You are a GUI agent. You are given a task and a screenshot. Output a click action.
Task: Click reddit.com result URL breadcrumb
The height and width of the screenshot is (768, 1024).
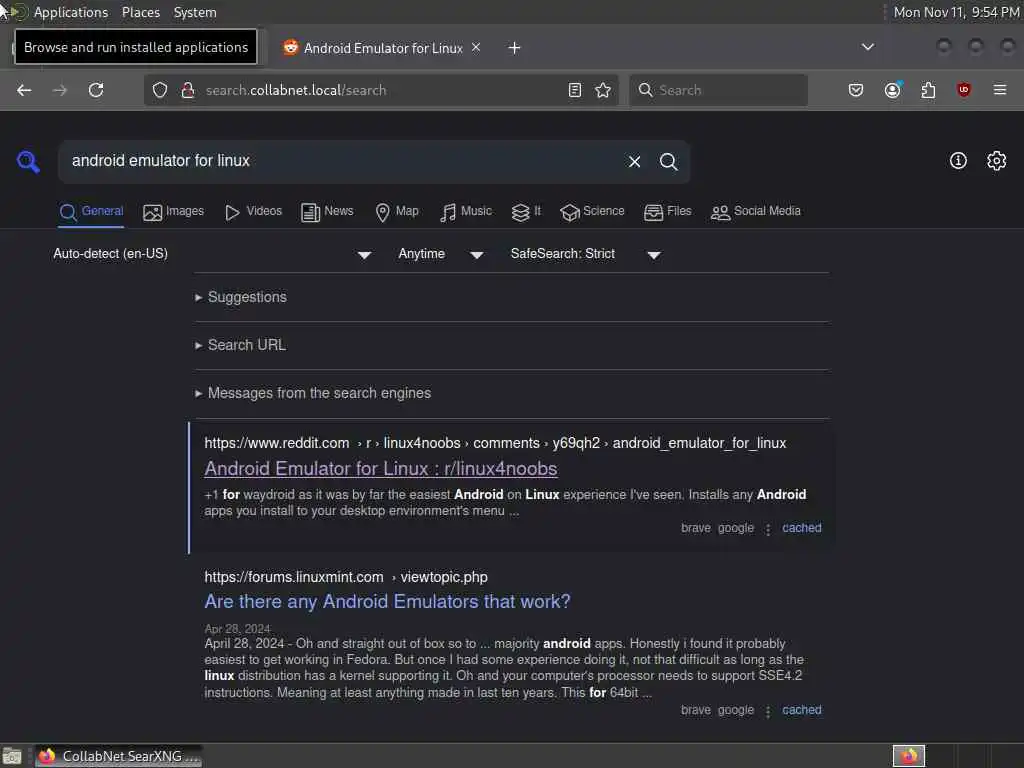click(495, 443)
